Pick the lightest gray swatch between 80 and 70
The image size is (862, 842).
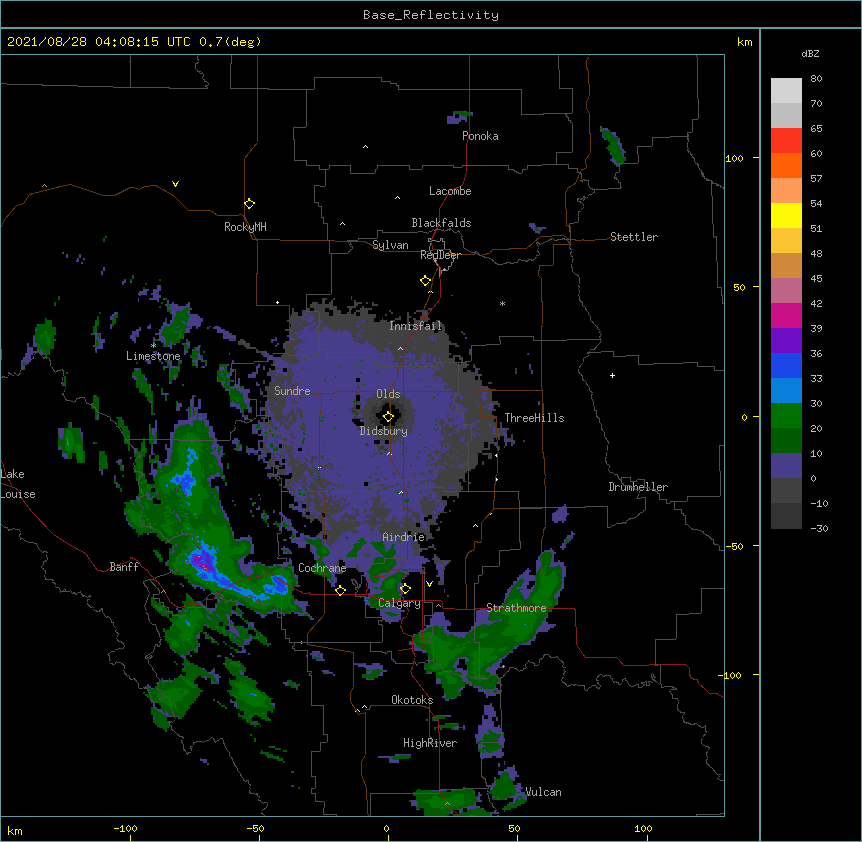click(786, 91)
